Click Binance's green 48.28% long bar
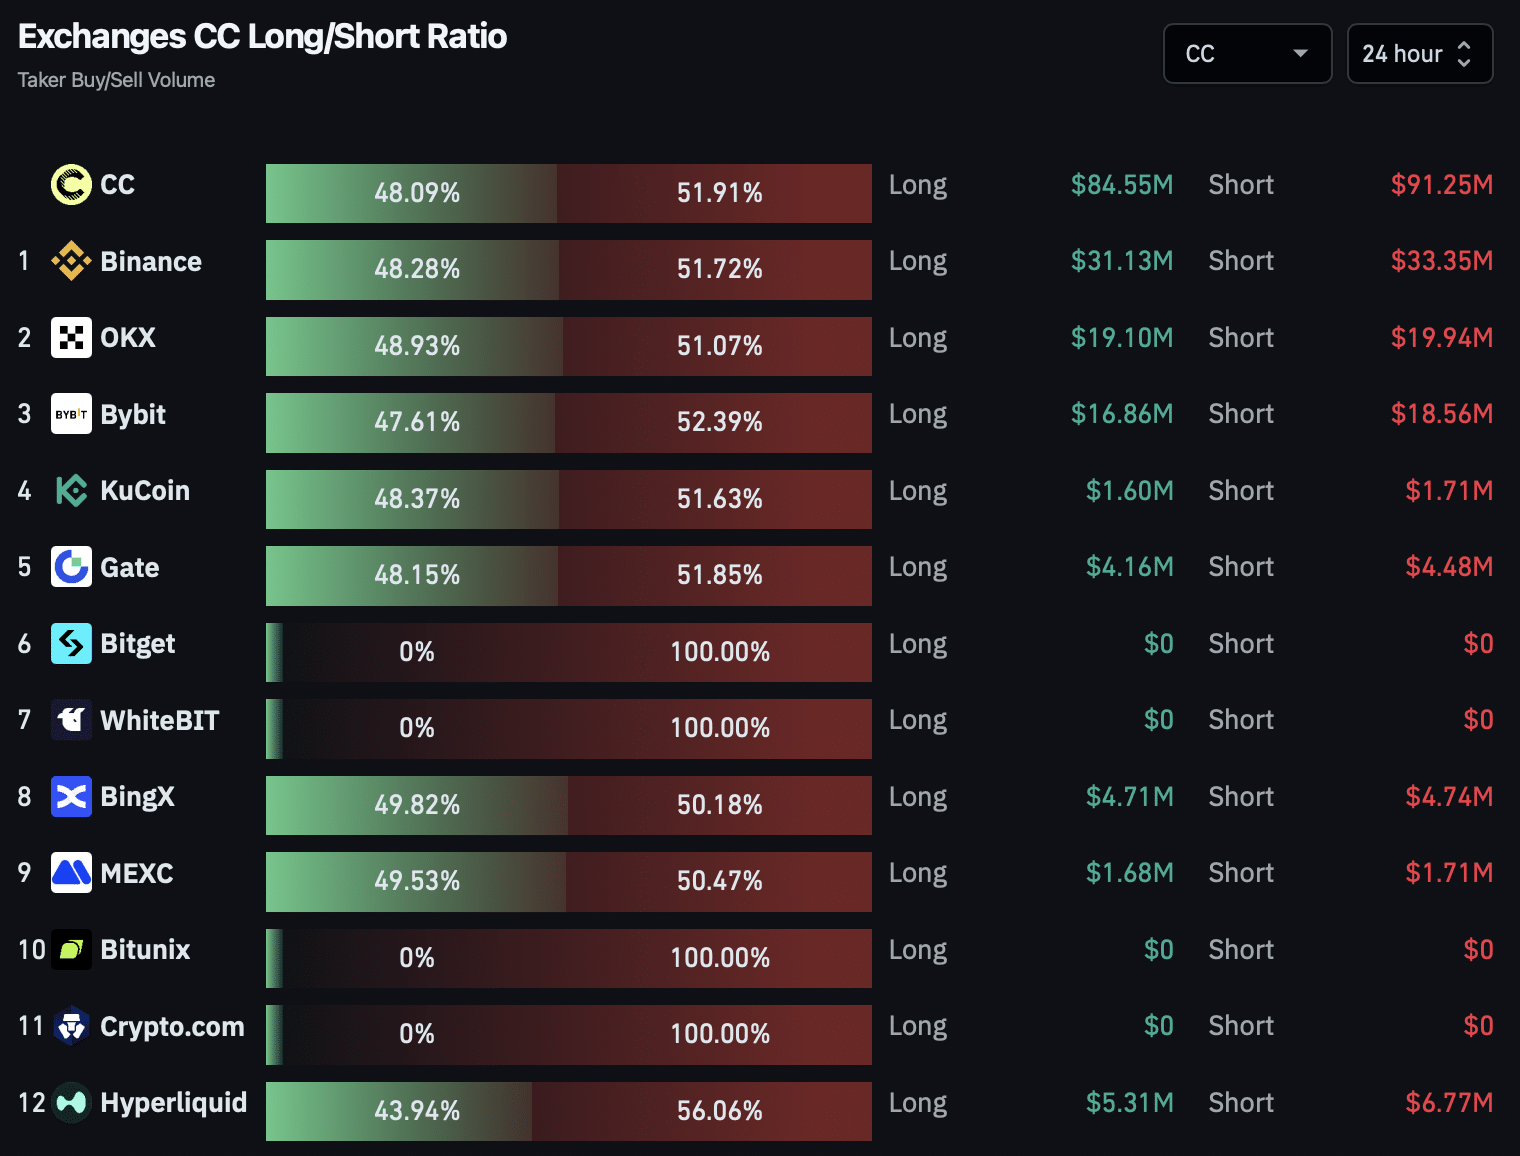Screen dimensions: 1520x1156 click(412, 269)
